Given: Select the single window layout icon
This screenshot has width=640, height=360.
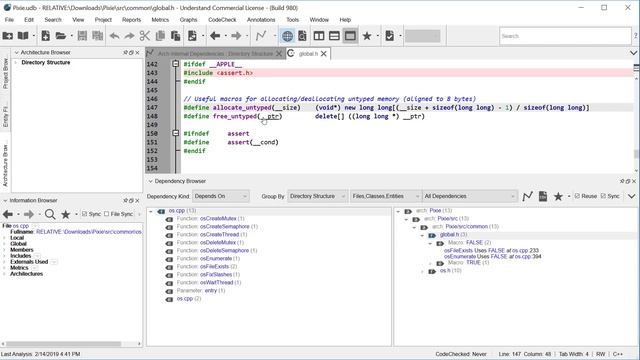Looking at the screenshot, I should click(x=350, y=36).
